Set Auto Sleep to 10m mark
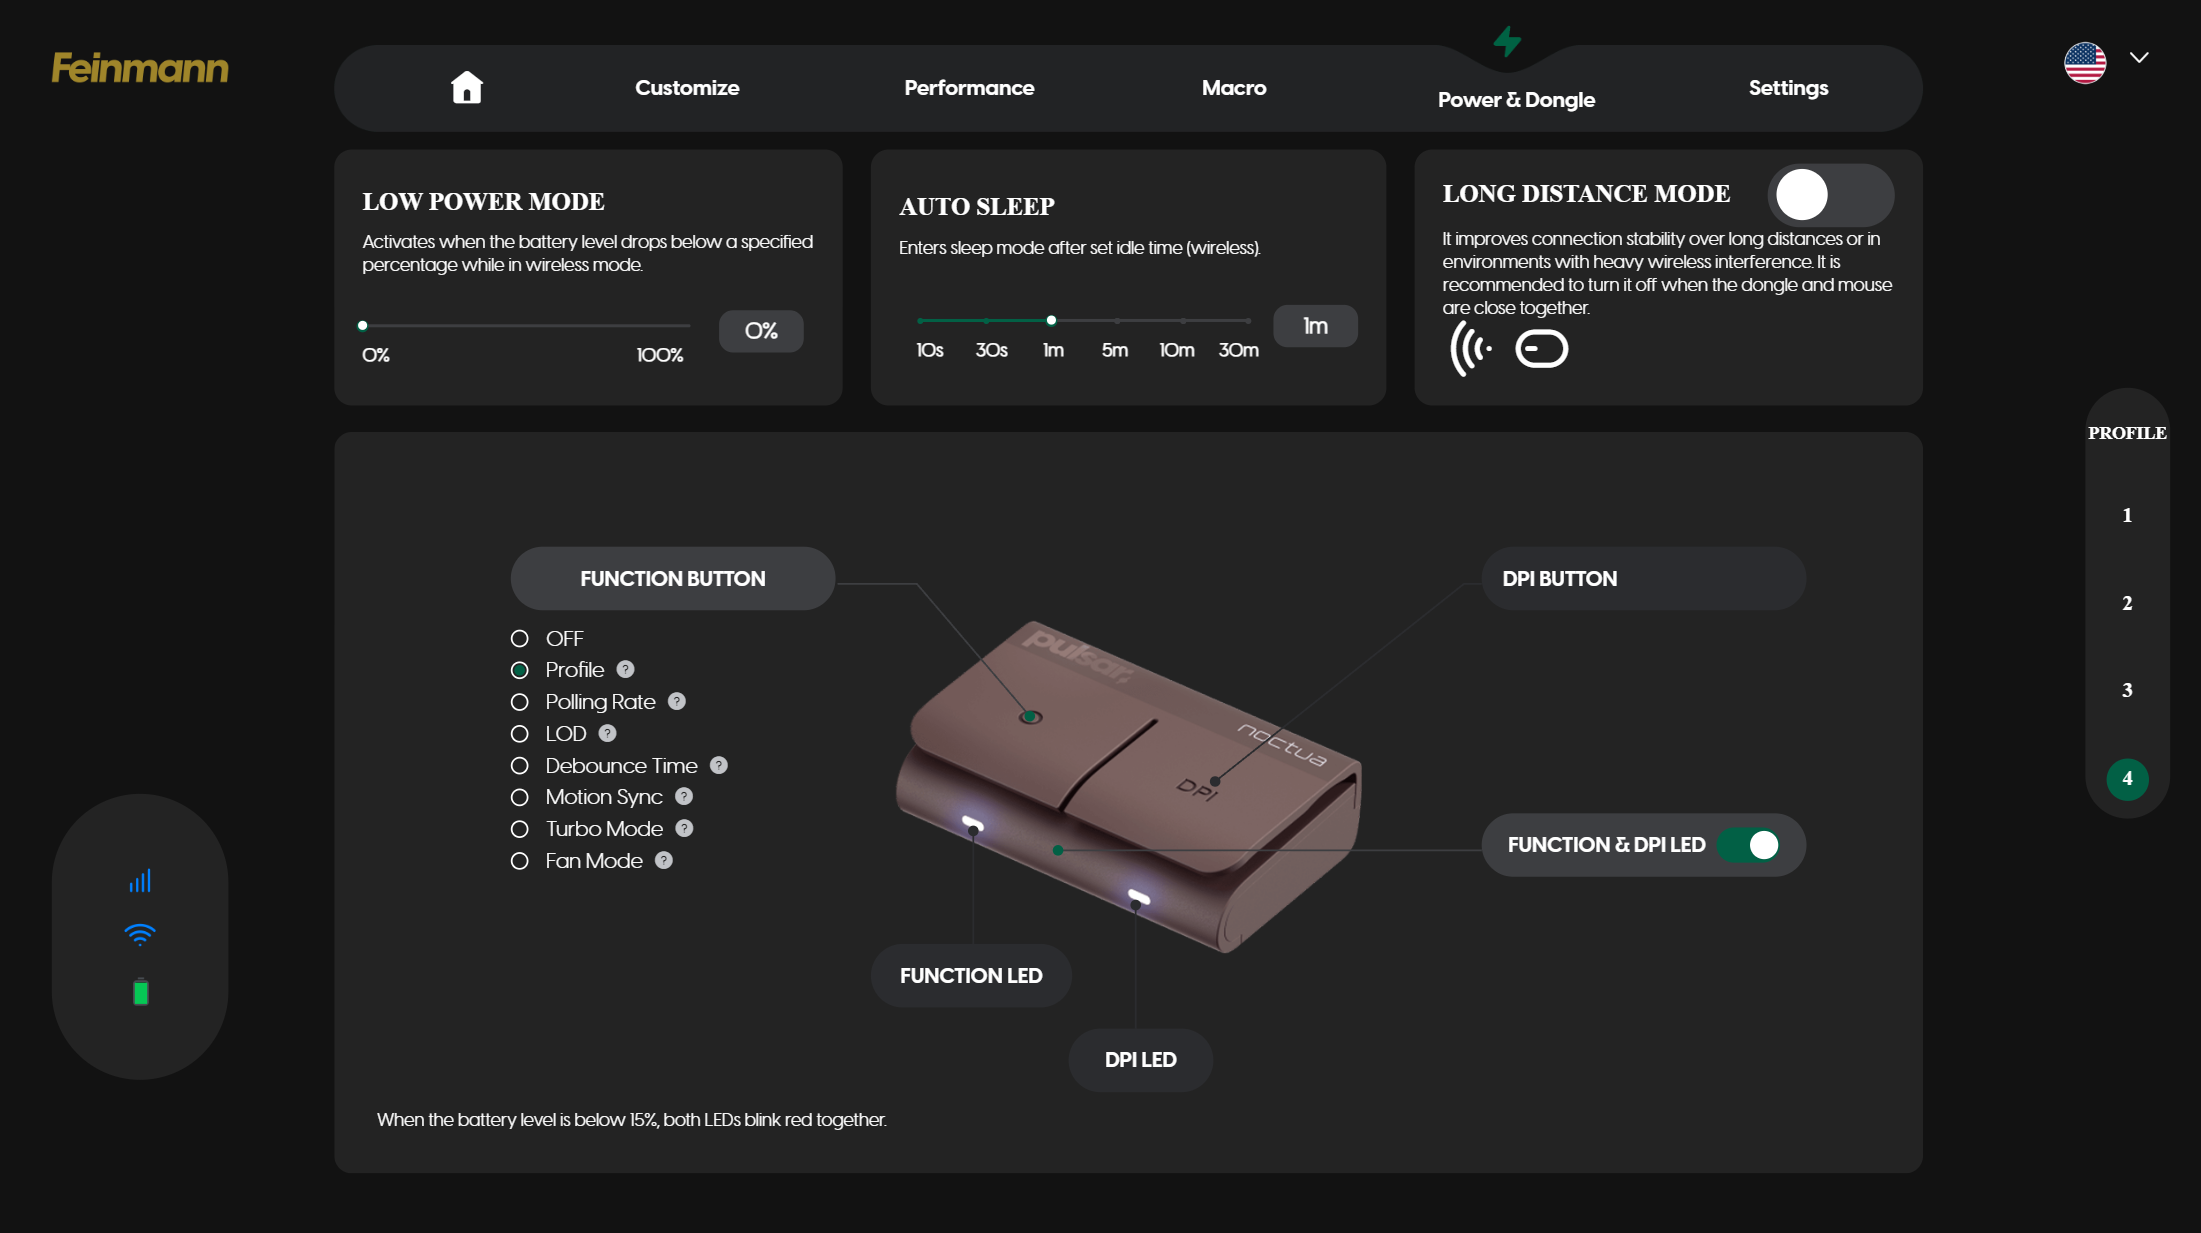2201x1233 pixels. pyautogui.click(x=1183, y=320)
